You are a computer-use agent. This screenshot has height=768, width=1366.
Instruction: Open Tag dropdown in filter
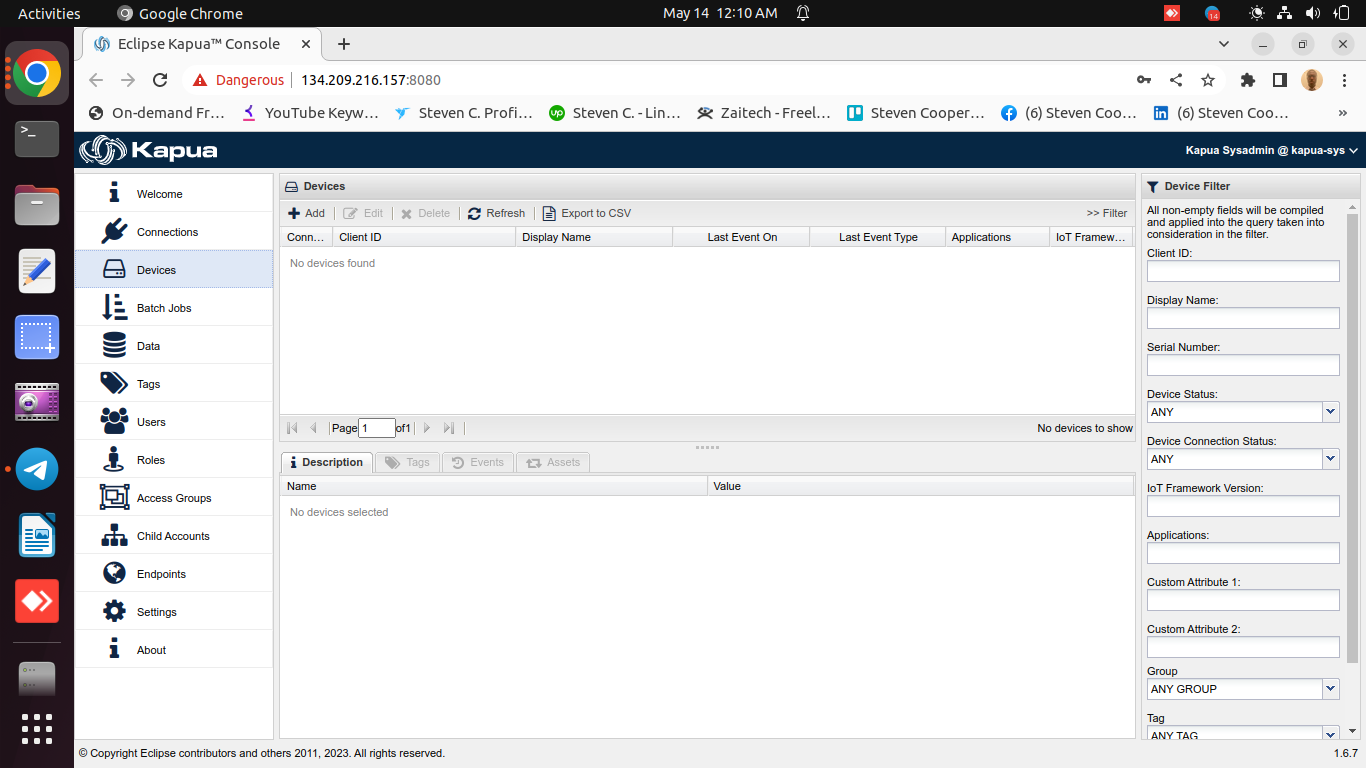point(1330,734)
